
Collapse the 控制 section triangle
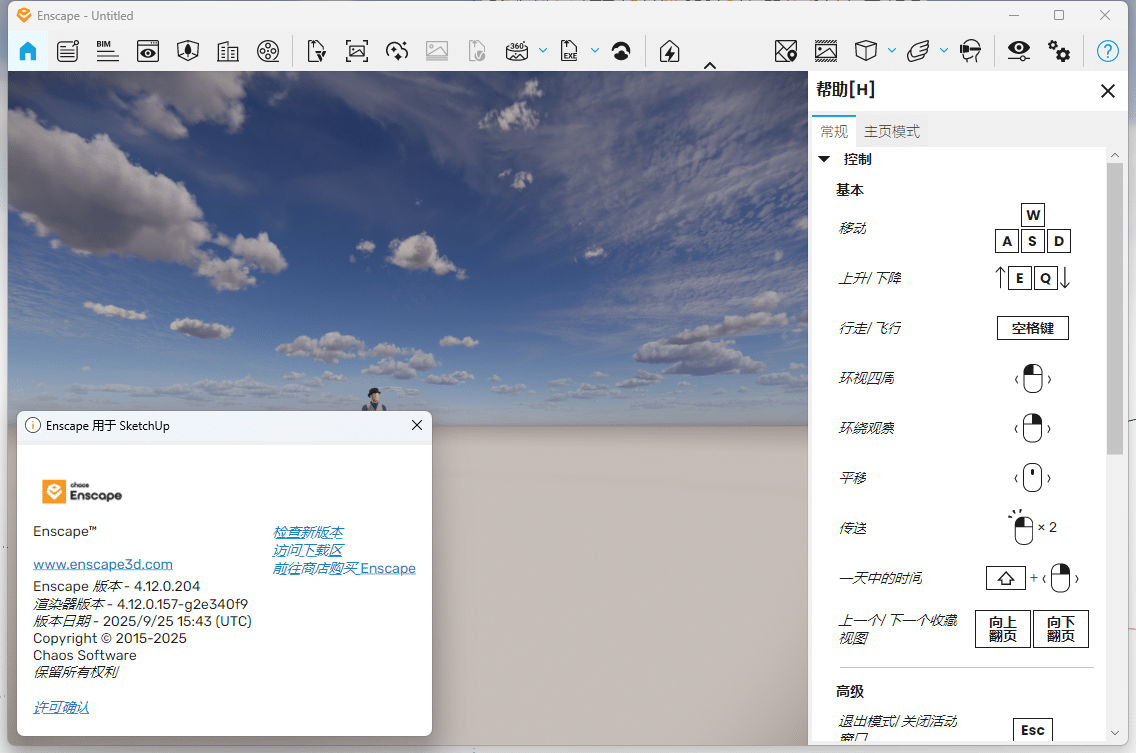click(824, 159)
